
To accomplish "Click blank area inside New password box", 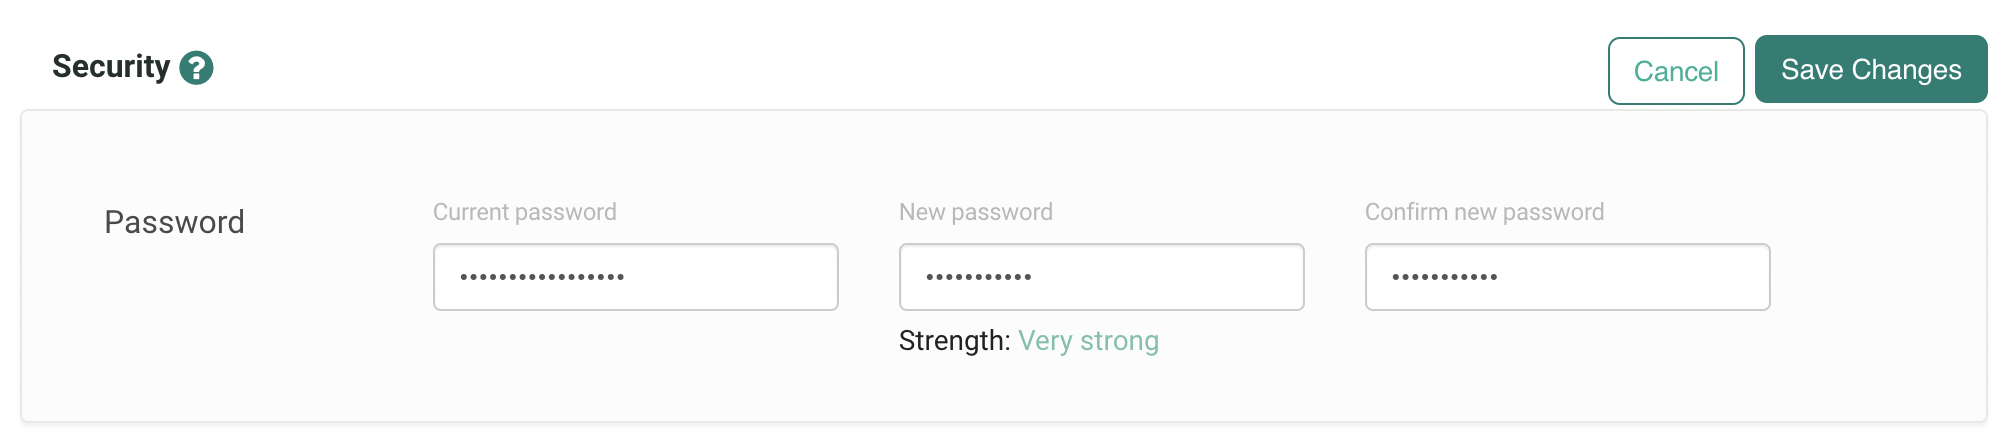I will 1170,277.
